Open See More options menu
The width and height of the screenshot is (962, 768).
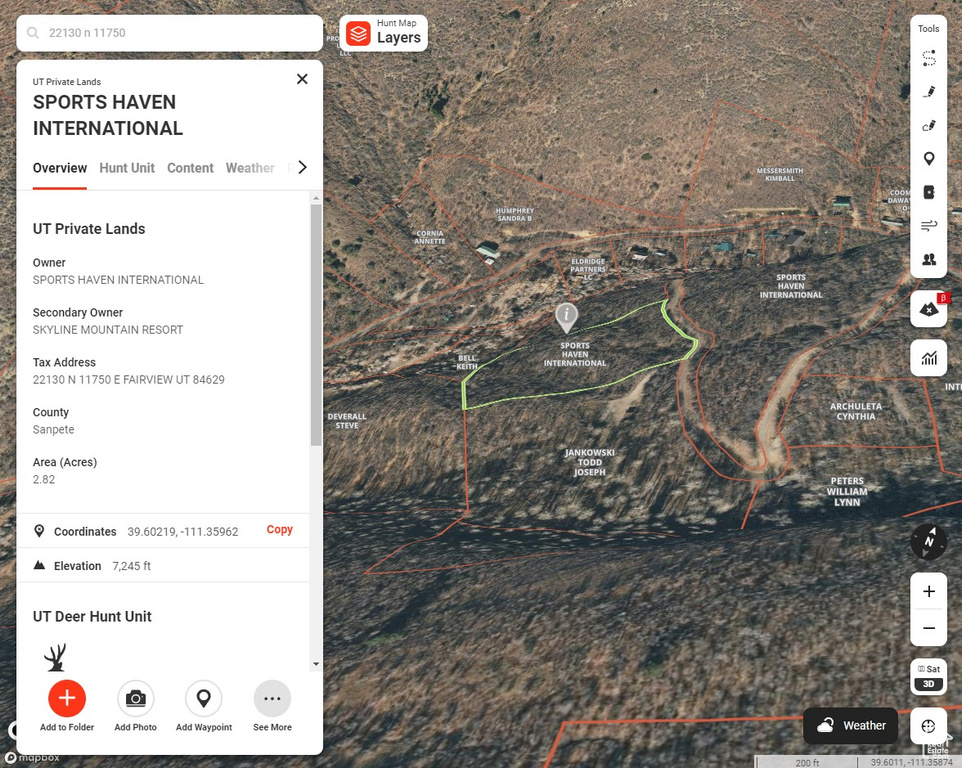tap(272, 699)
